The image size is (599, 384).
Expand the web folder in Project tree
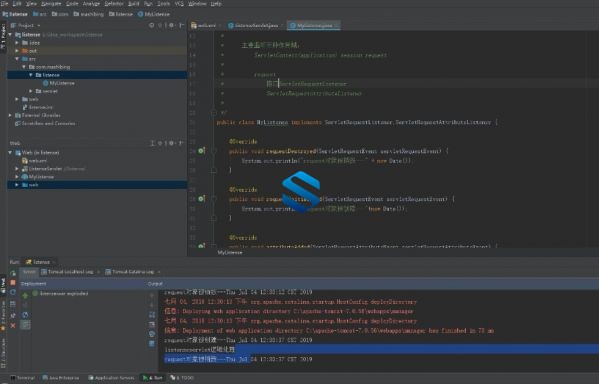tap(17, 99)
